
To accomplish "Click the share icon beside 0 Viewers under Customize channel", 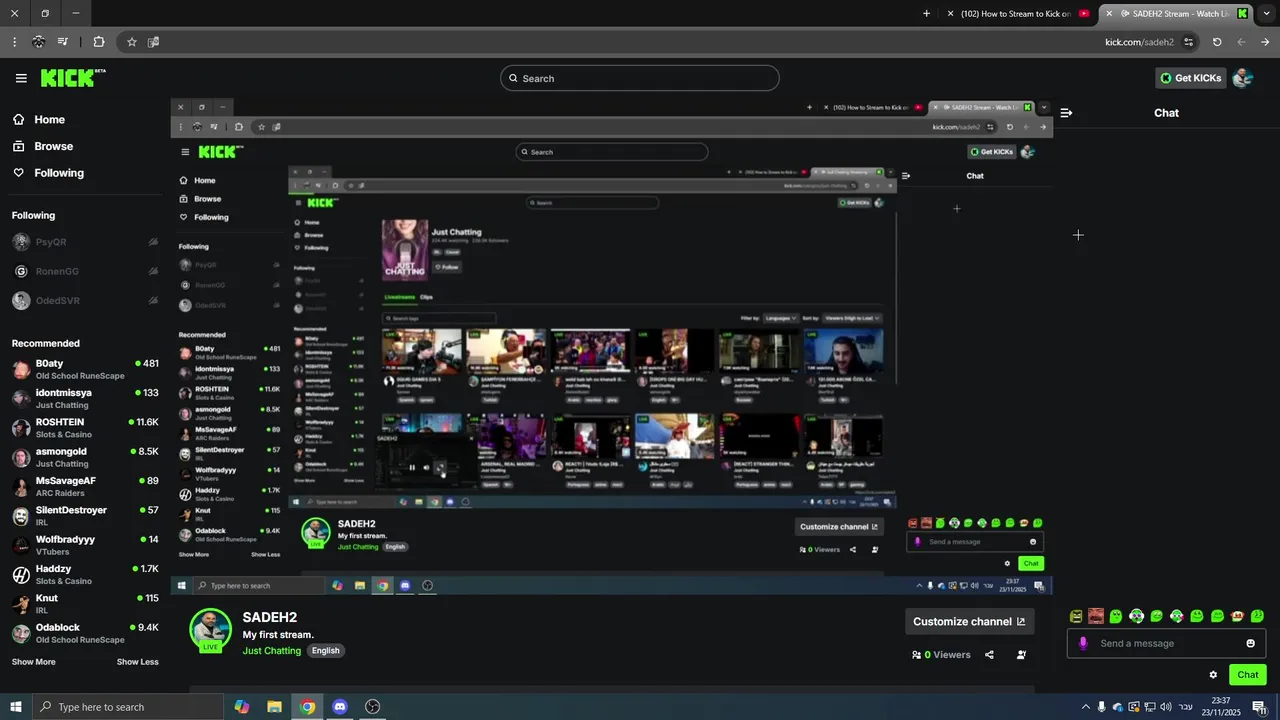I will coord(989,655).
